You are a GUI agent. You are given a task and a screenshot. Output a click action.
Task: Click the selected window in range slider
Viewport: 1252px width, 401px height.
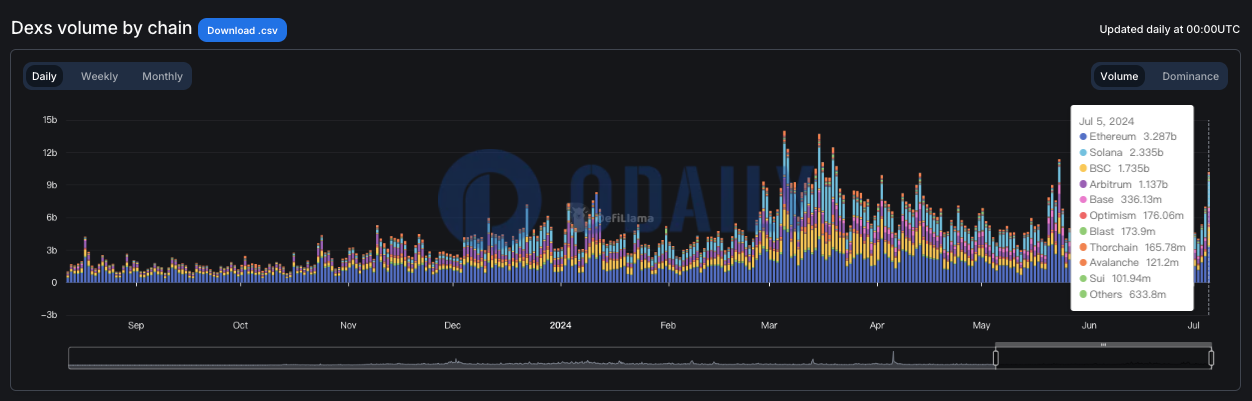[1103, 358]
